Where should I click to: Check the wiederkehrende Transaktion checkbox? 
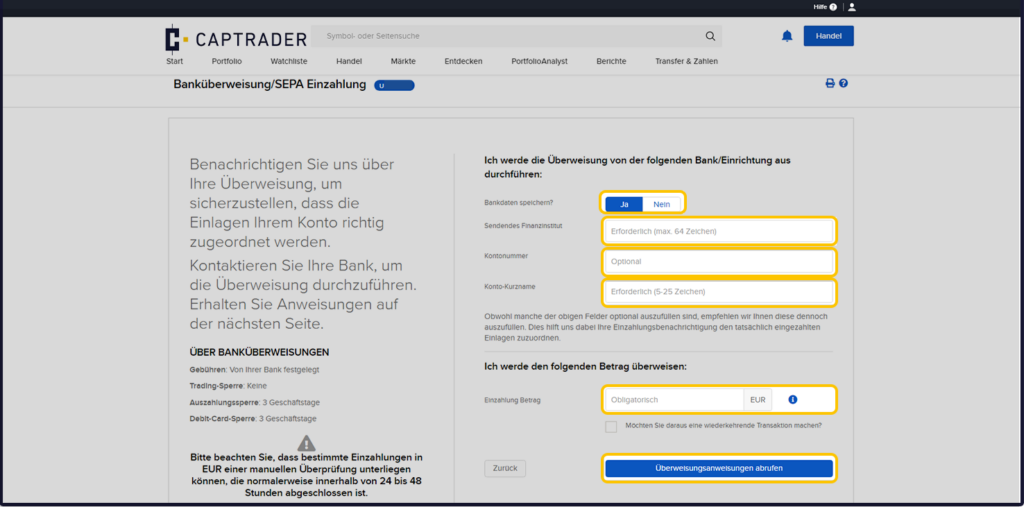click(x=611, y=427)
